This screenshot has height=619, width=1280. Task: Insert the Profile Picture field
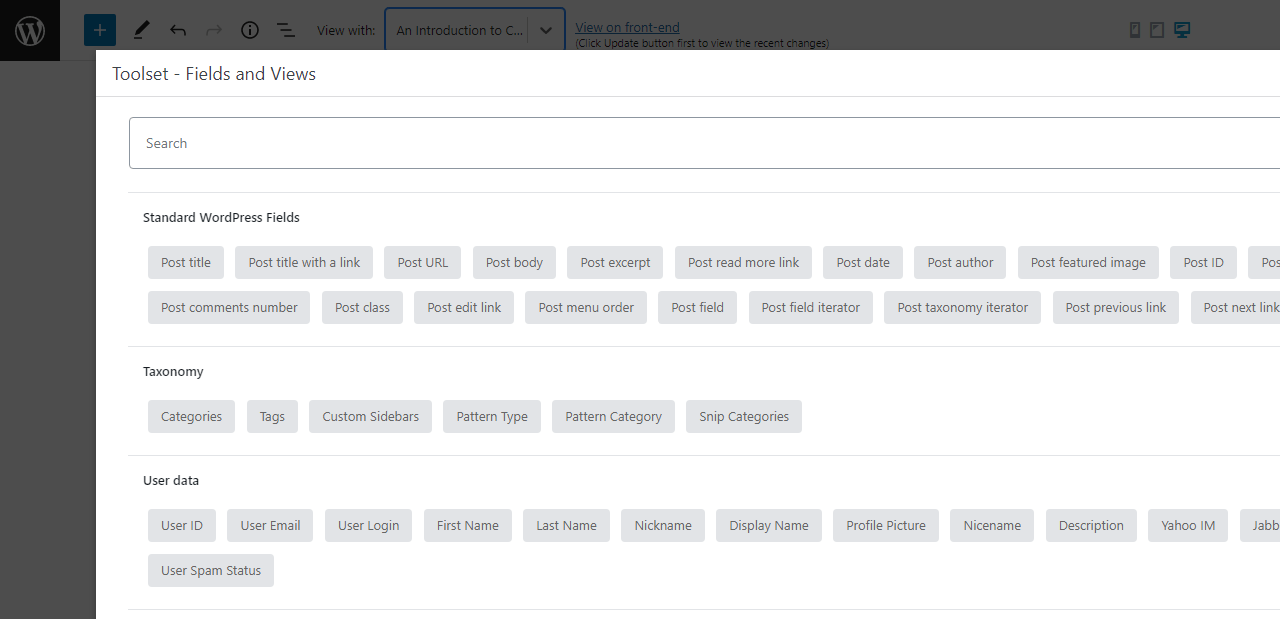tap(886, 525)
